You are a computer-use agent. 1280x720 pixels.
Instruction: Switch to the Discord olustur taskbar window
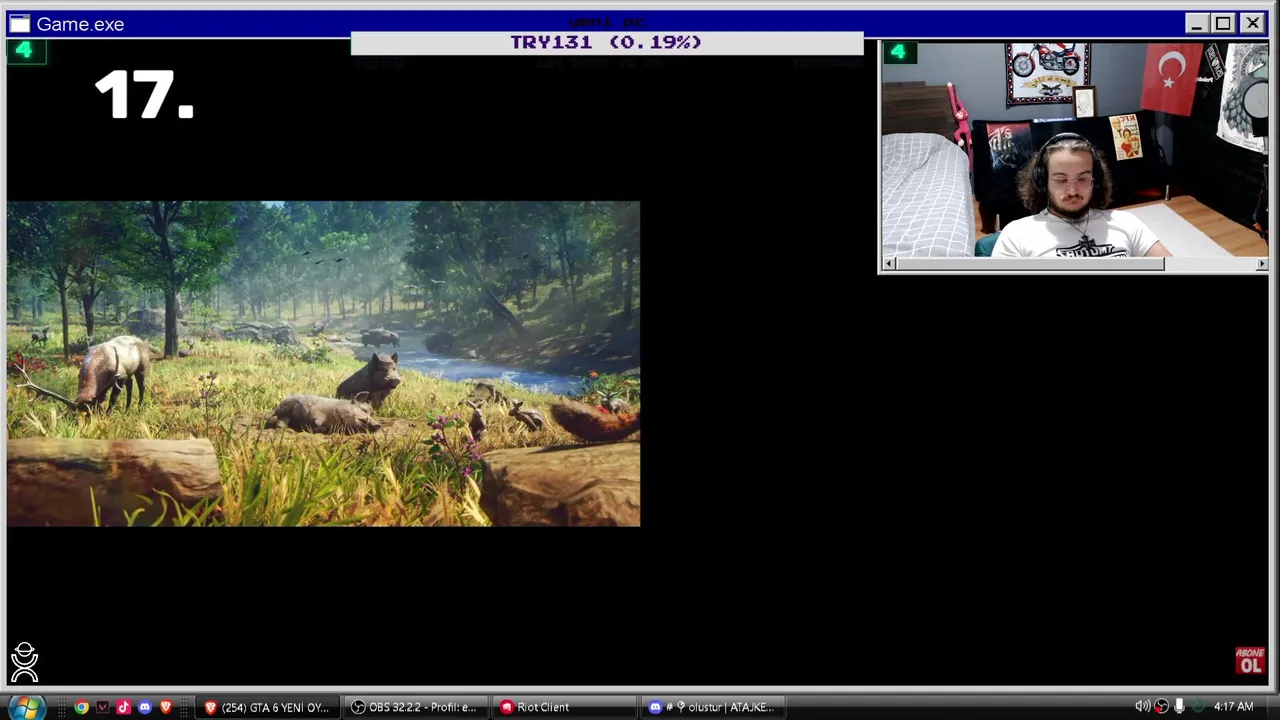[711, 707]
